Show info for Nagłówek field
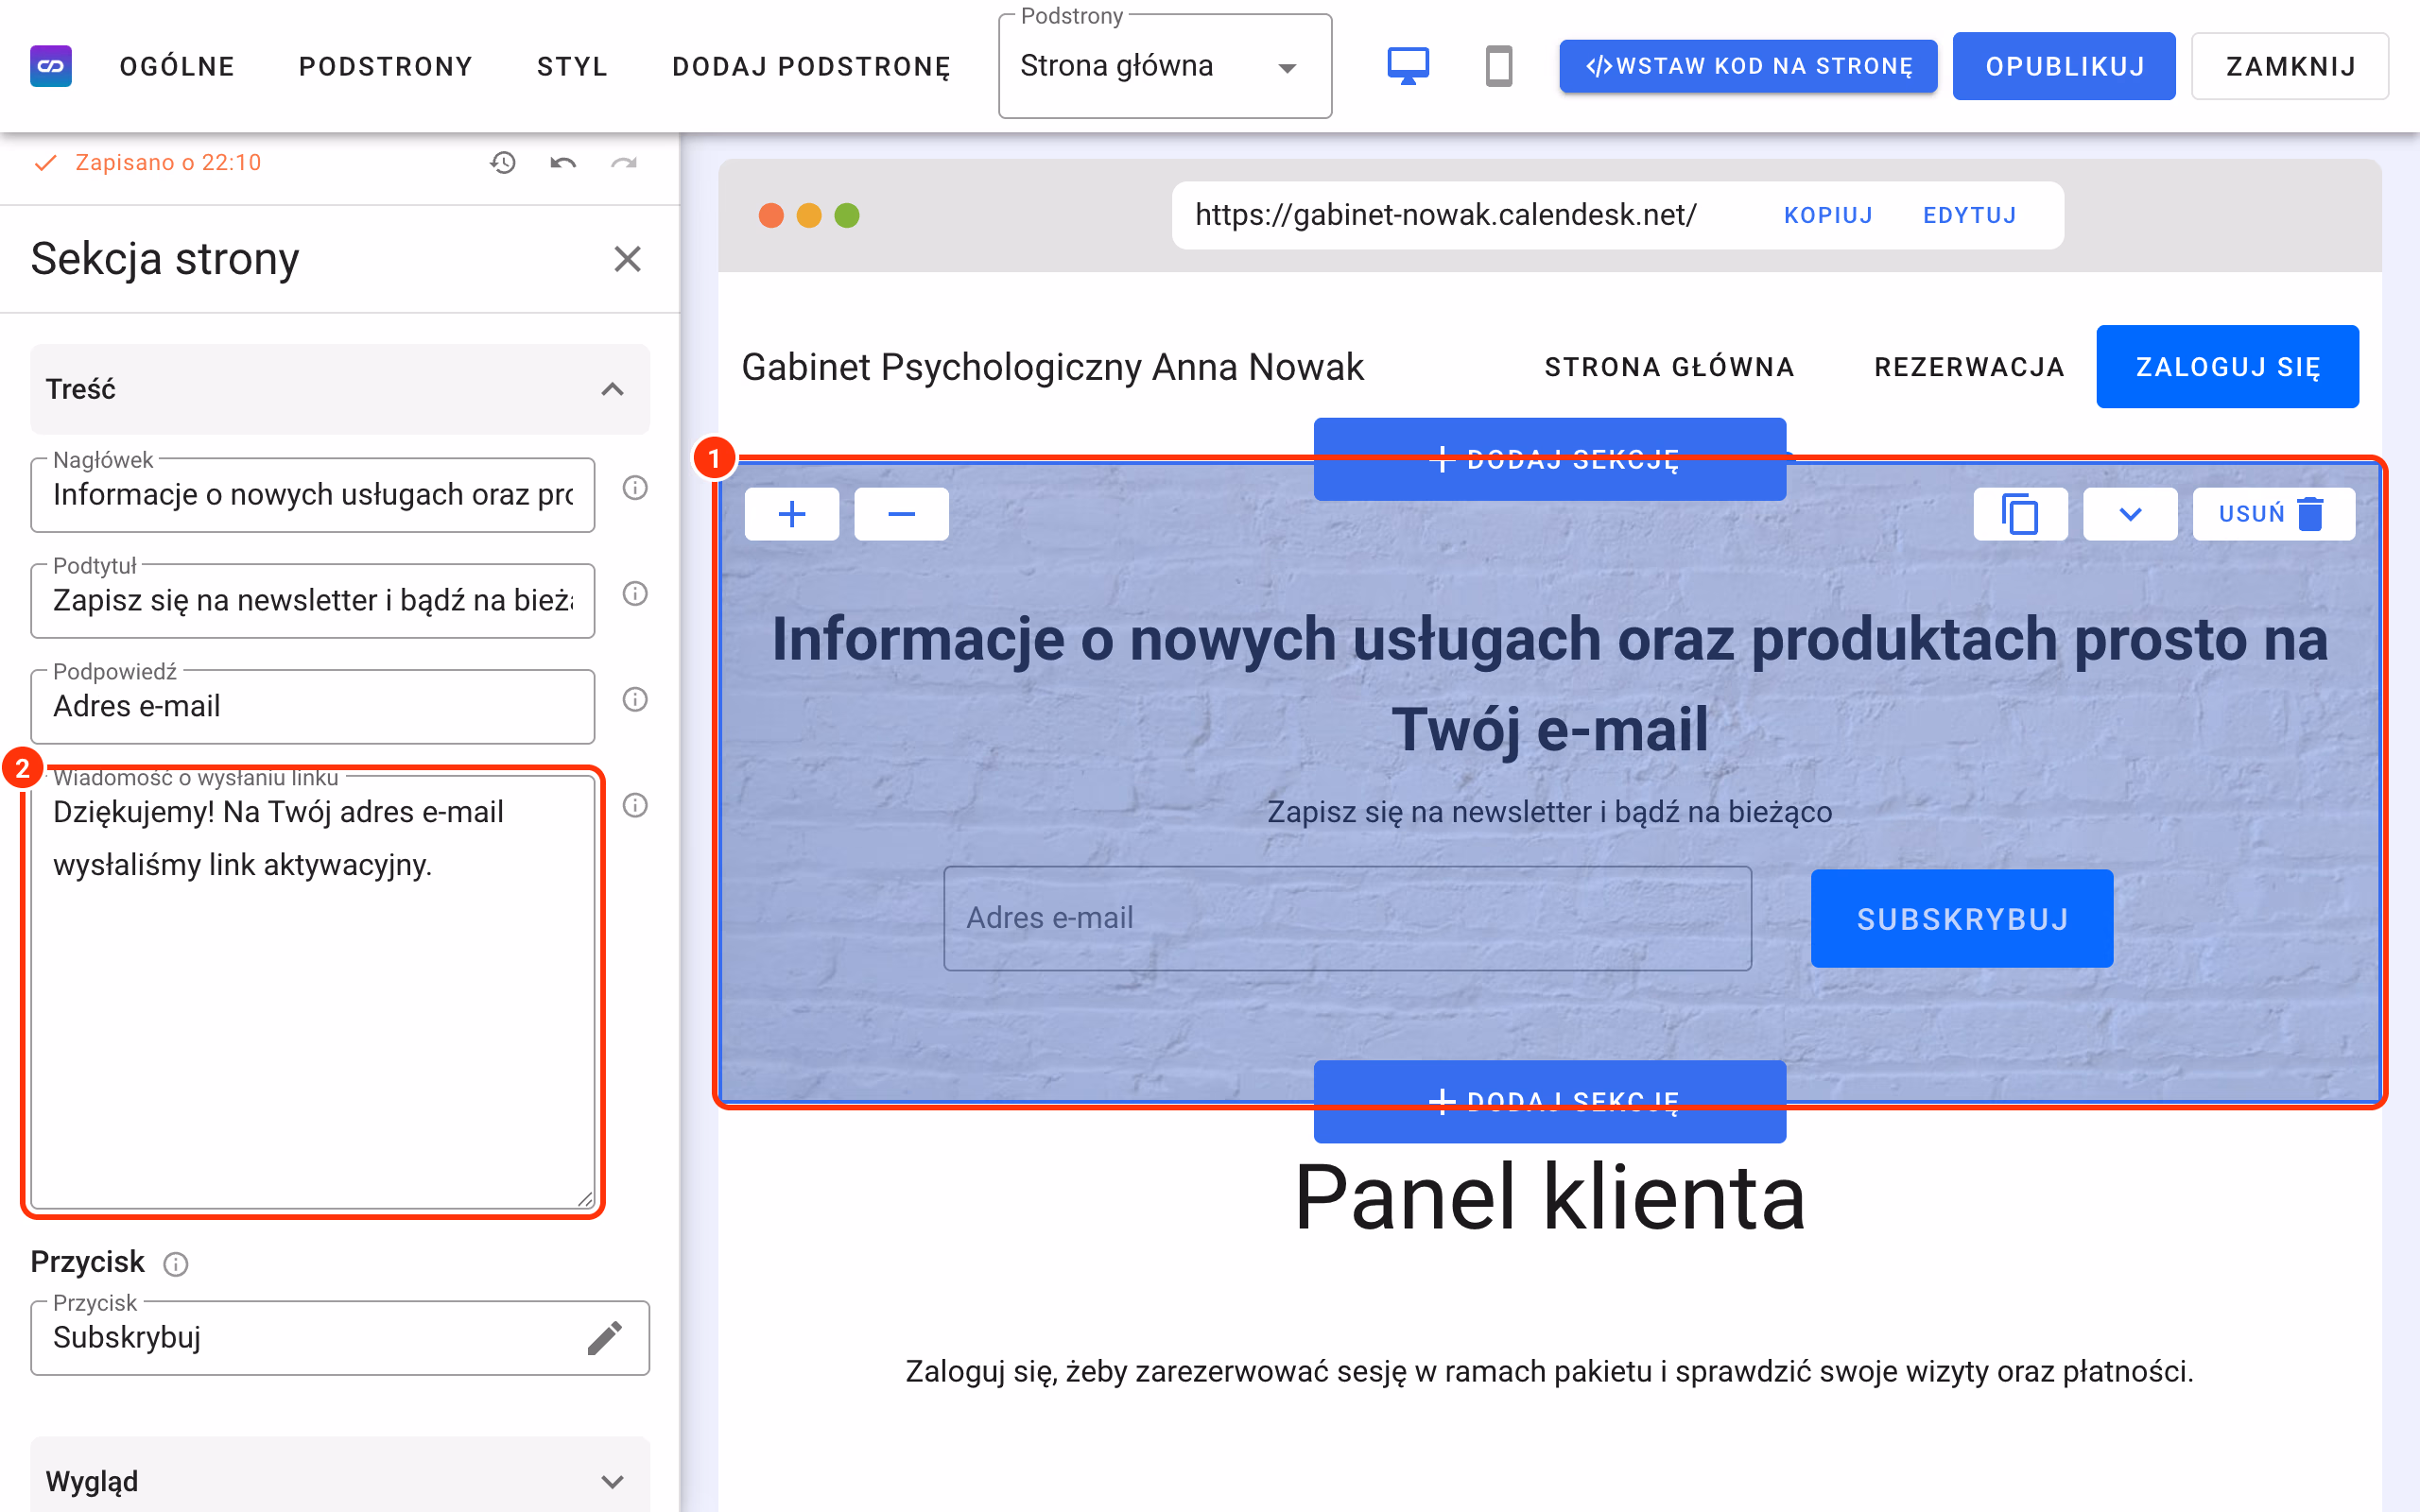The height and width of the screenshot is (1512, 2420). 635,488
